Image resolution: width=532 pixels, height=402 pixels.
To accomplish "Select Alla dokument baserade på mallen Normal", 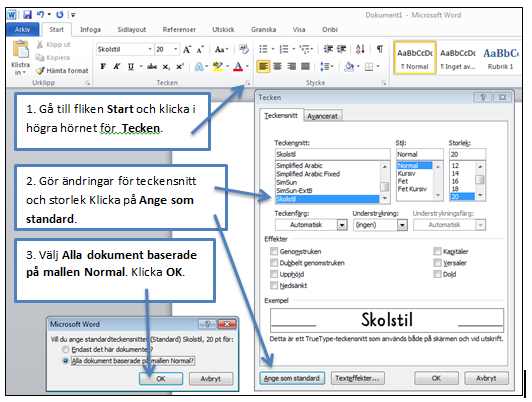I will pyautogui.click(x=65, y=361).
